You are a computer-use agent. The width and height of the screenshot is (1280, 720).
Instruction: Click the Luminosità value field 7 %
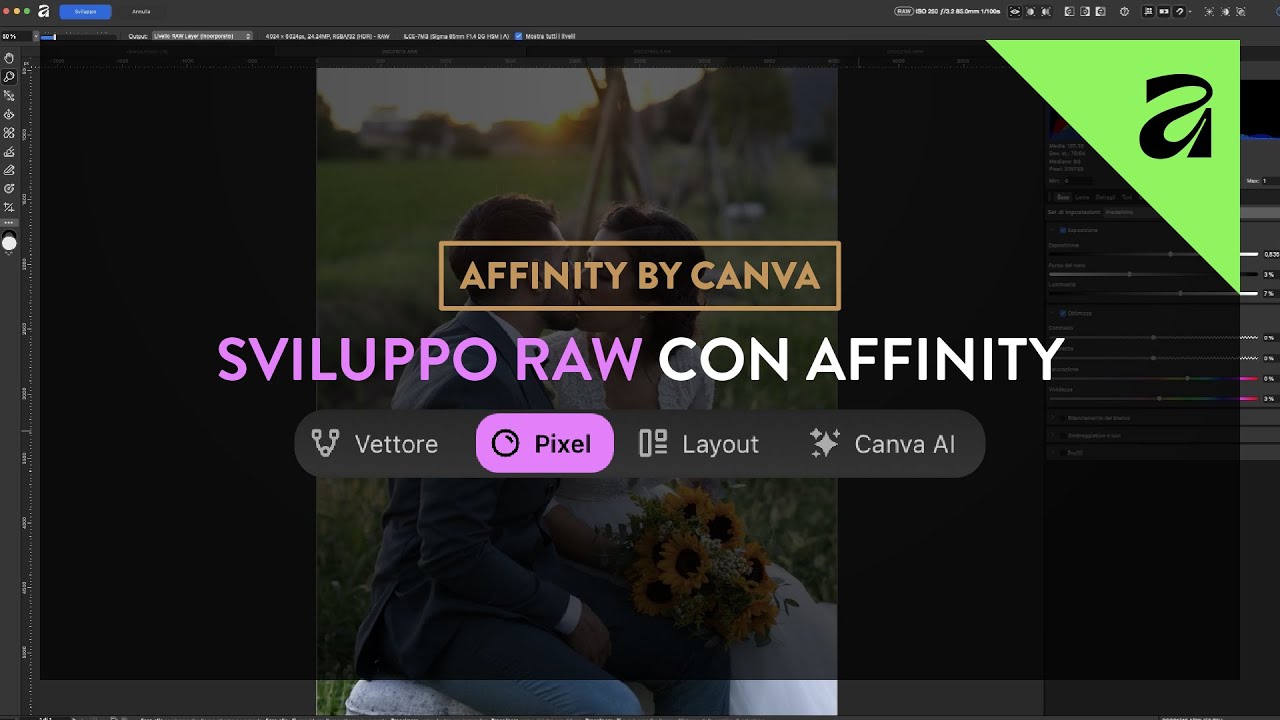[1270, 293]
